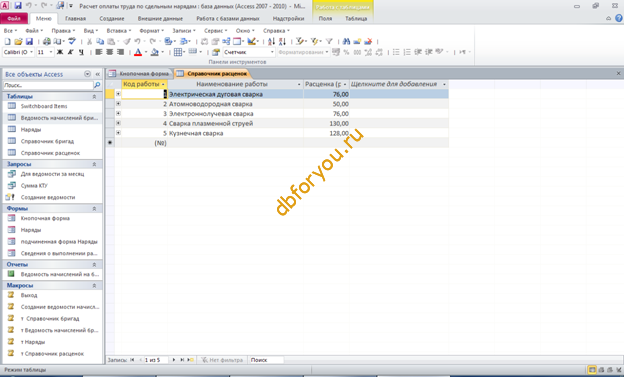Center align text
624x377 pixels.
[x=109, y=52]
